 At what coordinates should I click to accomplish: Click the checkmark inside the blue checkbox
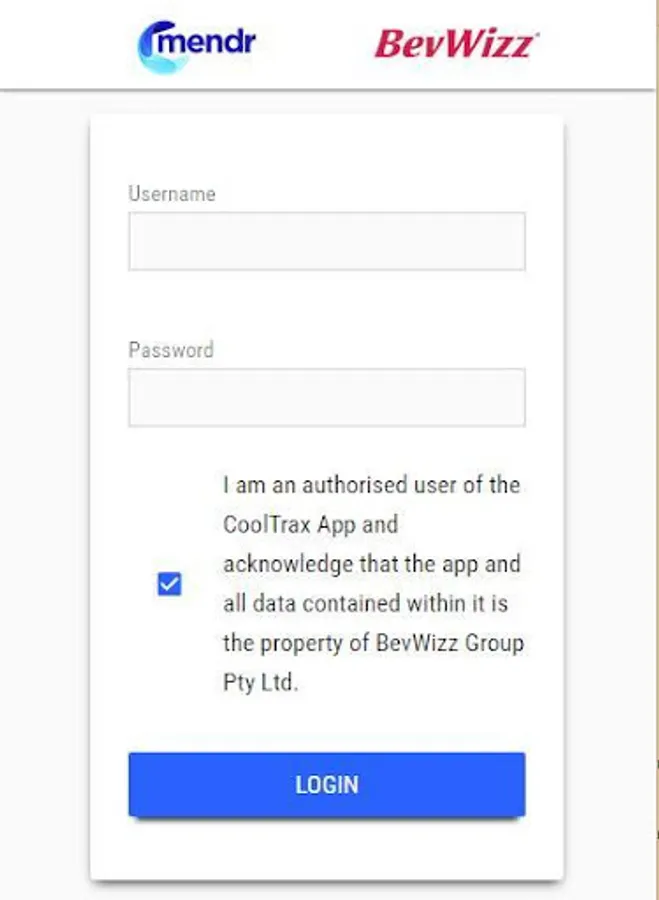point(170,584)
